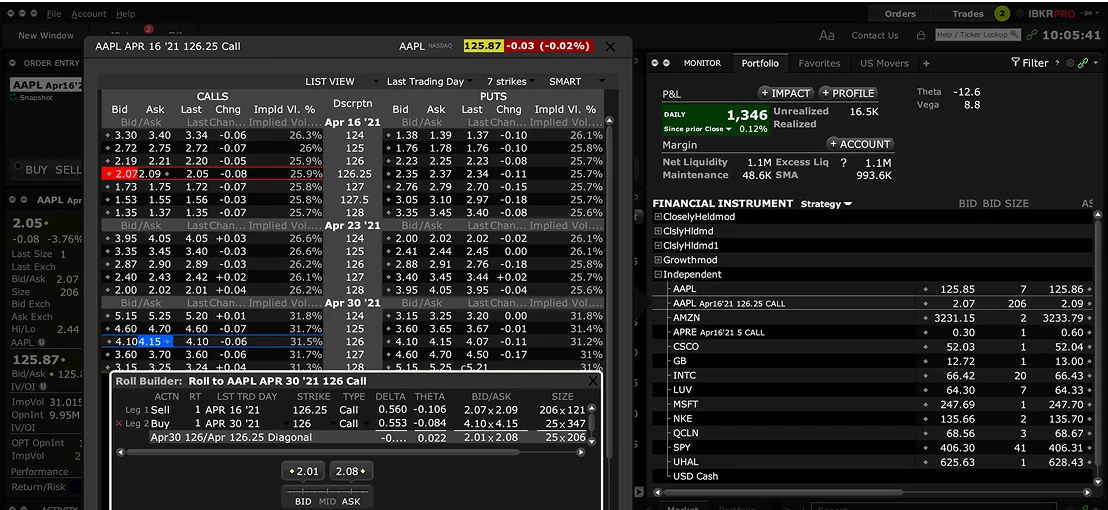The height and width of the screenshot is (510, 1108).
Task: Click Contact Us
Action: (875, 35)
